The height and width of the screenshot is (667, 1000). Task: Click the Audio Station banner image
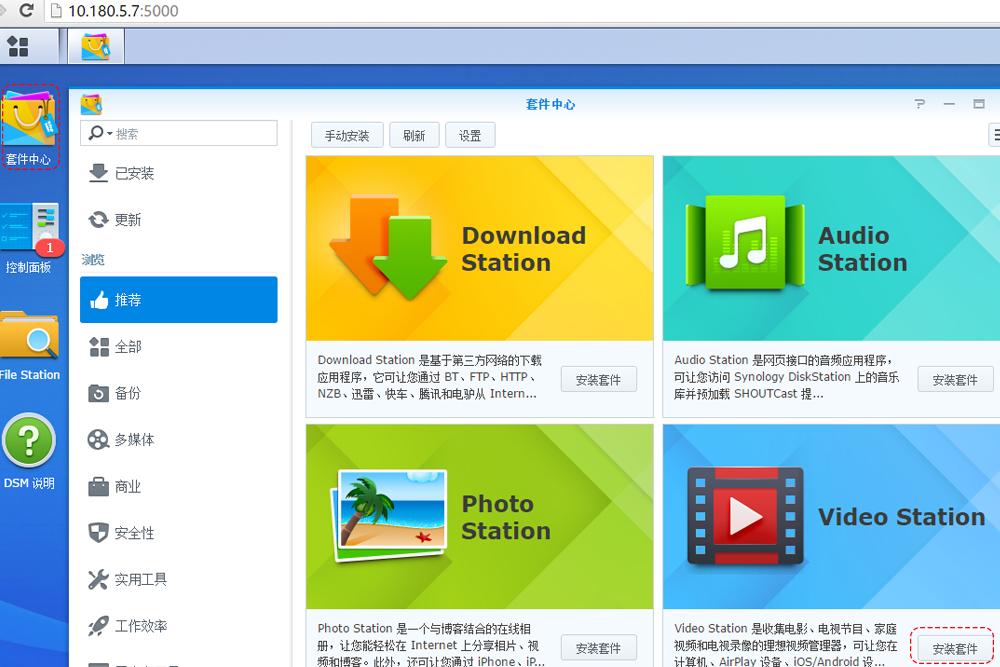(x=830, y=248)
